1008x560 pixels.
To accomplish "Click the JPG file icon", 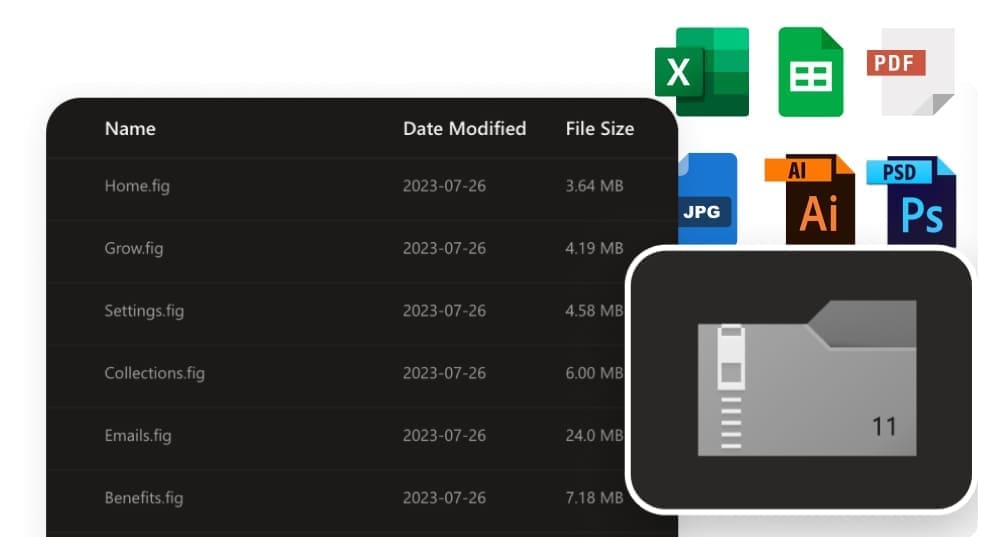I will [707, 199].
